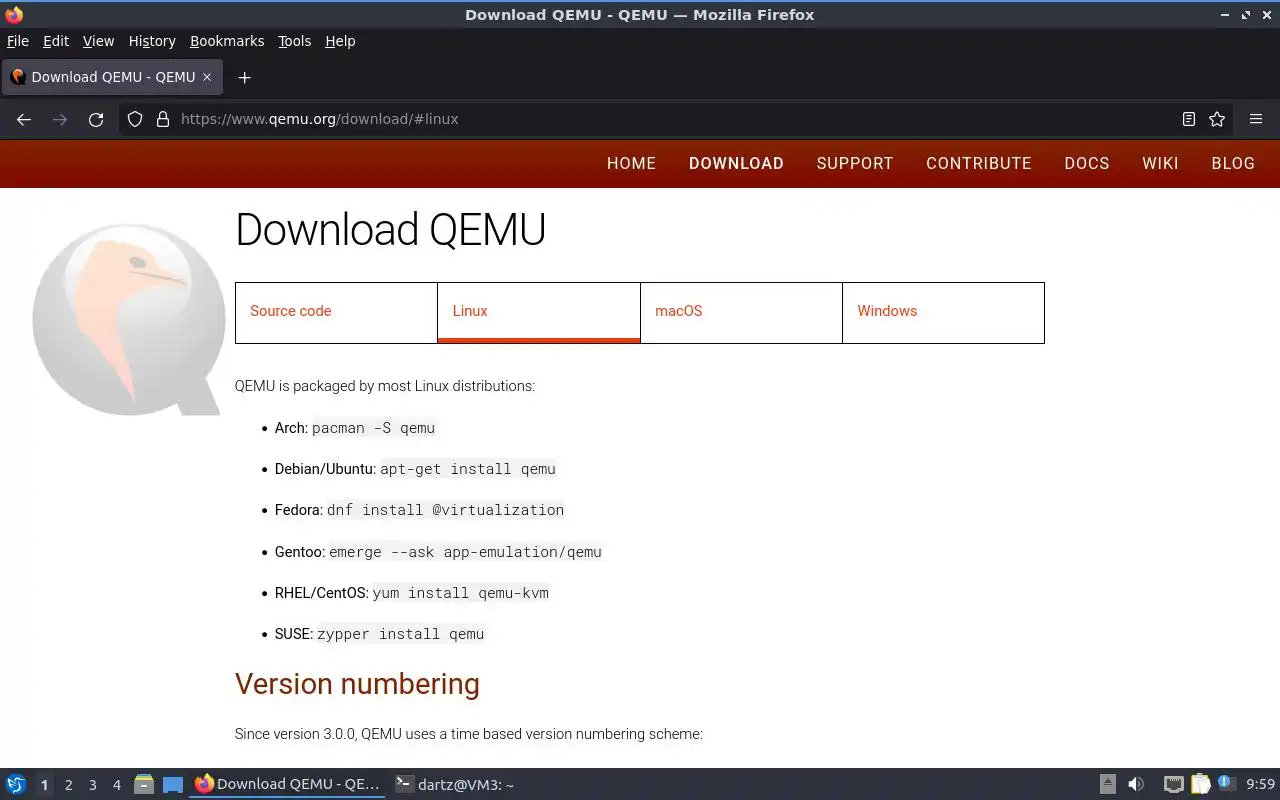Close the Download QEMU tab
This screenshot has height=800, width=1280.
(207, 77)
